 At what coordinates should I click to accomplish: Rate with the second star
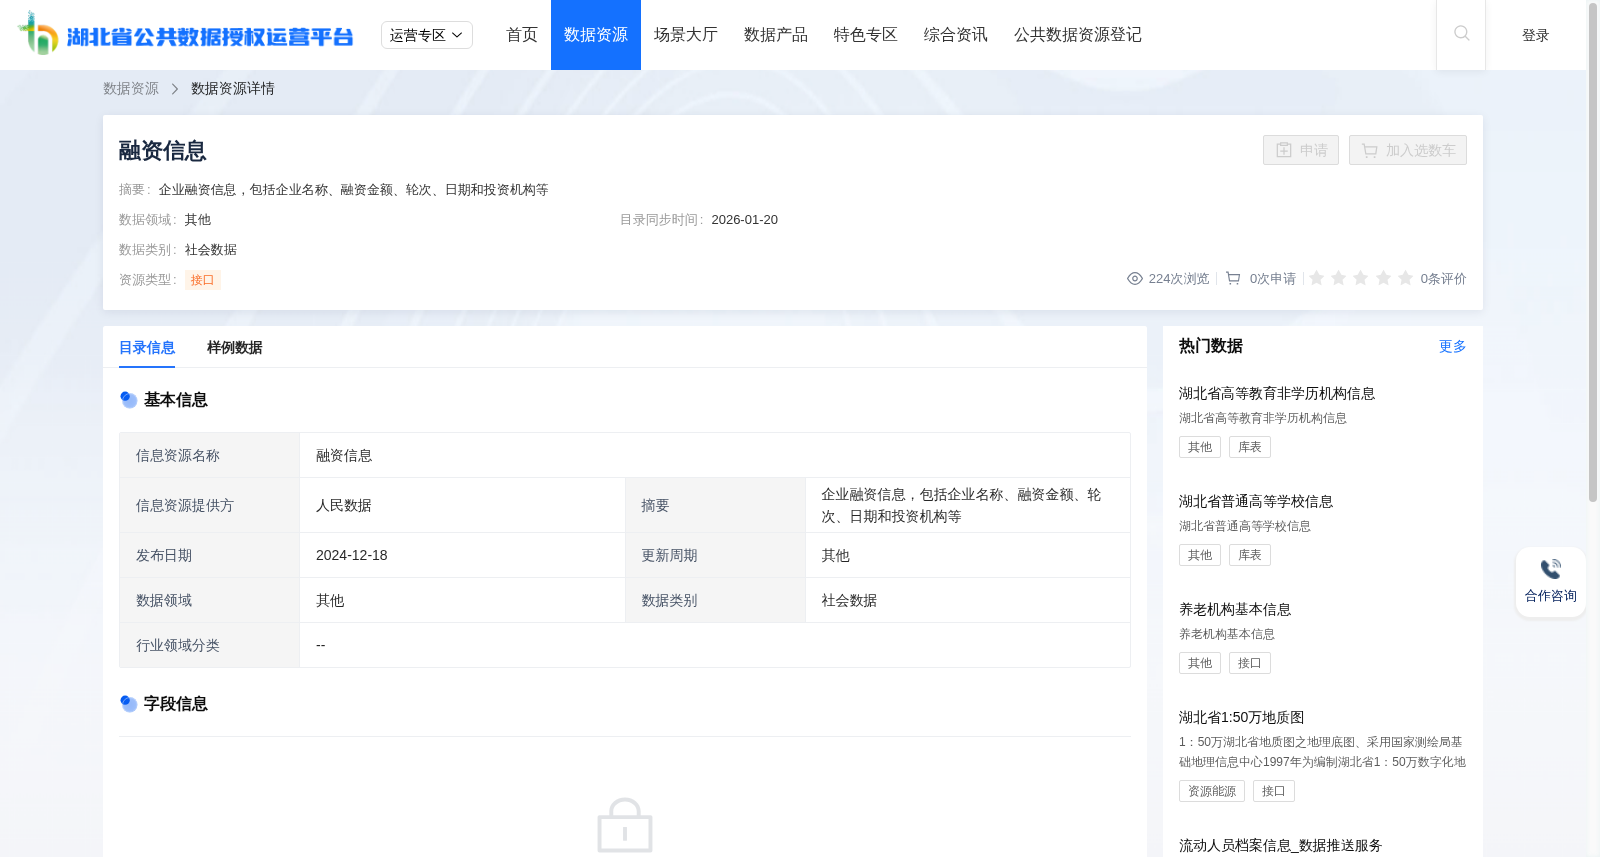click(1338, 278)
